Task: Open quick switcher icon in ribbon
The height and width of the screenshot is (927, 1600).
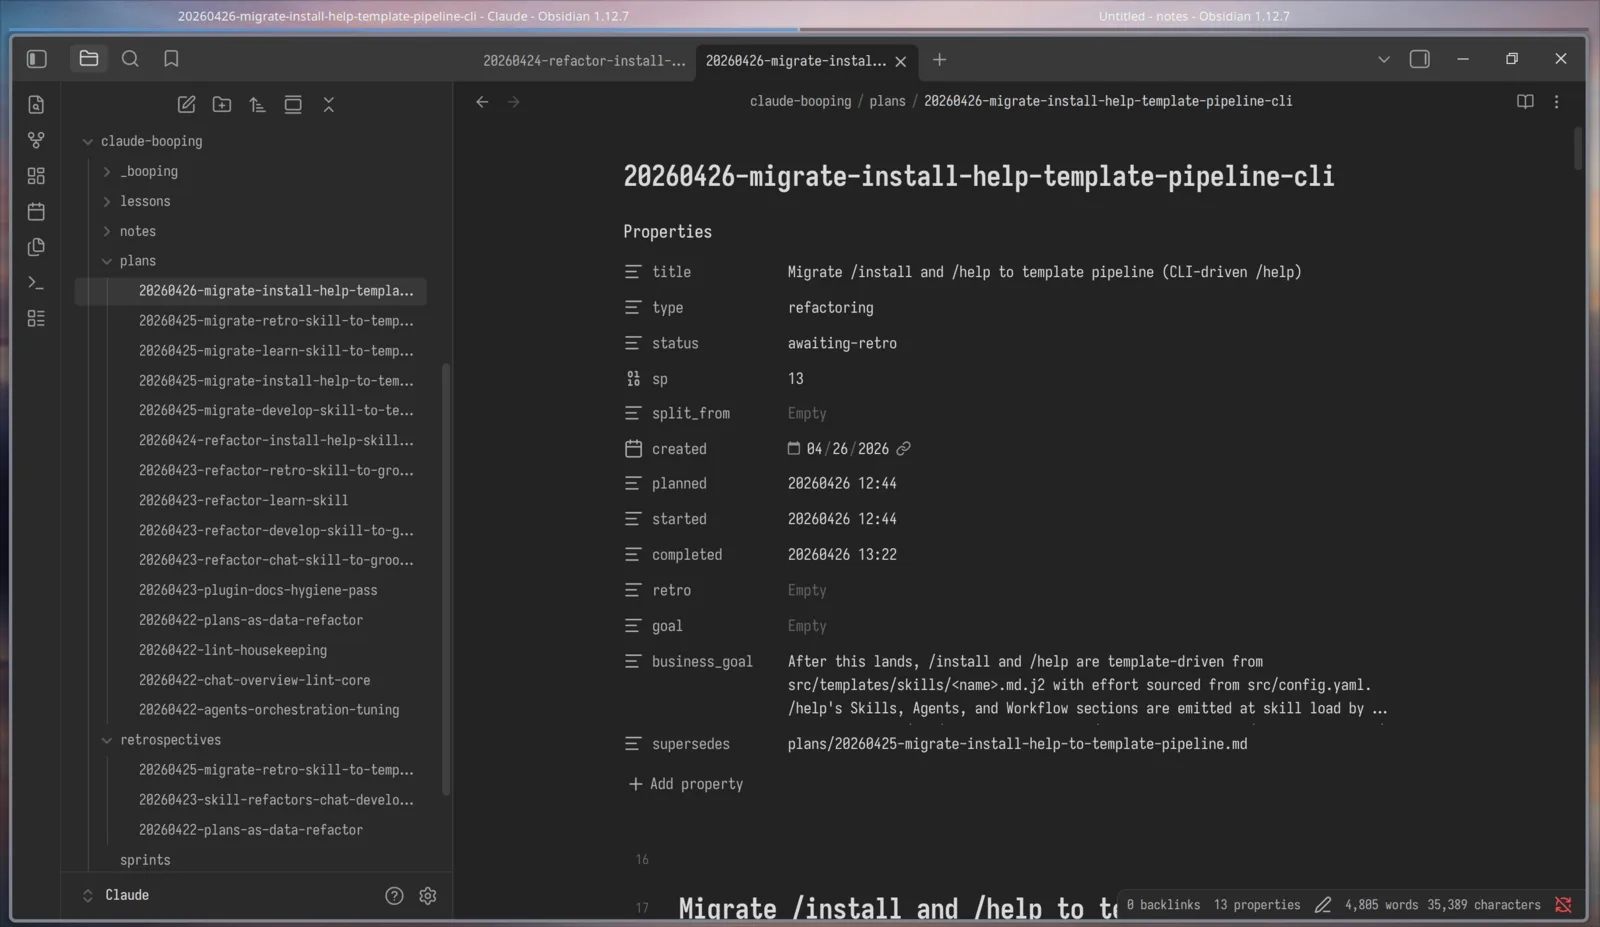Action: coord(36,105)
